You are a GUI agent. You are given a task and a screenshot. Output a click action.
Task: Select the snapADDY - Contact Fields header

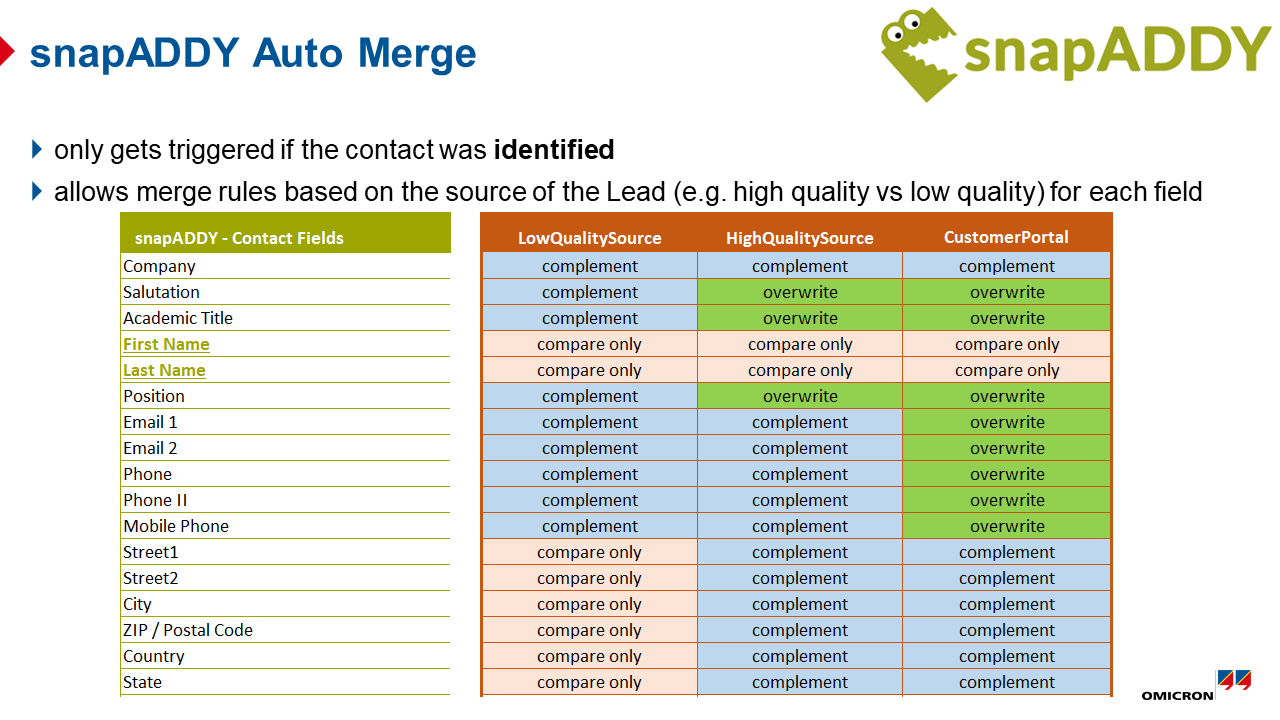point(285,233)
